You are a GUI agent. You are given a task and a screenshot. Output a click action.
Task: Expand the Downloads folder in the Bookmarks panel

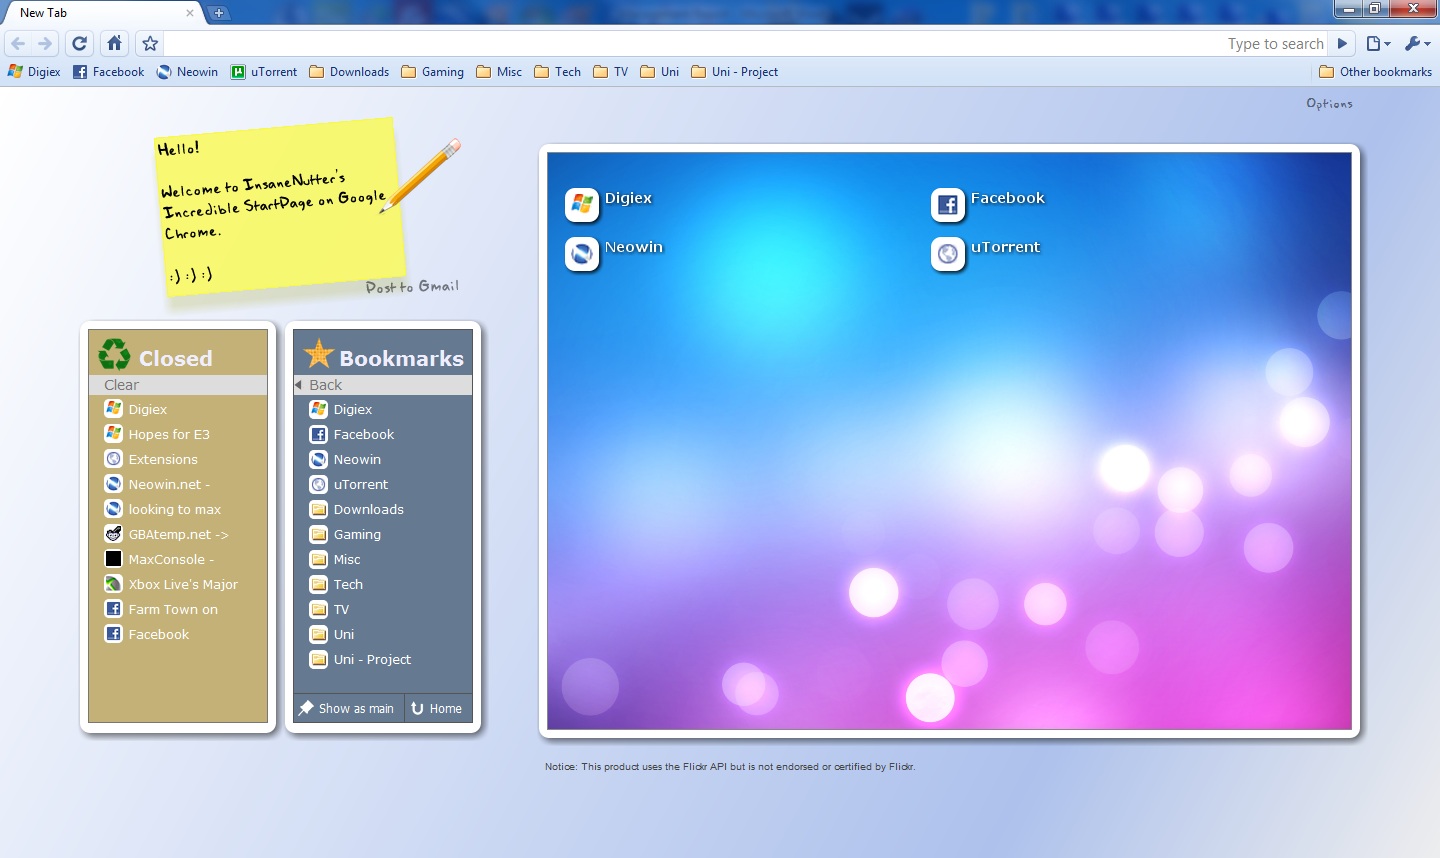[368, 509]
